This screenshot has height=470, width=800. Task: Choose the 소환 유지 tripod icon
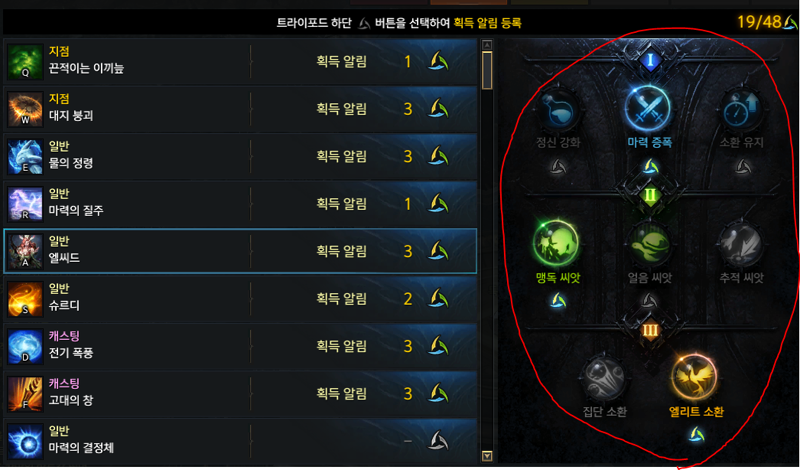point(741,109)
